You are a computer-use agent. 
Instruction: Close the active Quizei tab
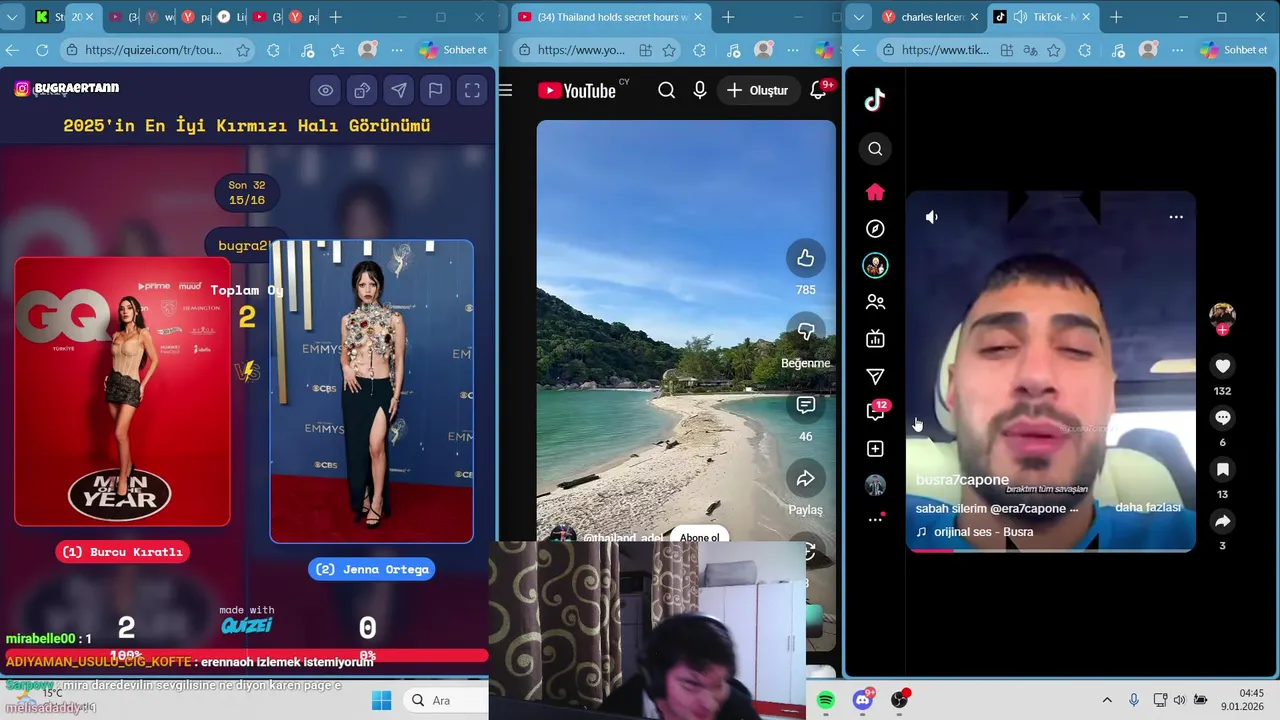[x=89, y=17]
